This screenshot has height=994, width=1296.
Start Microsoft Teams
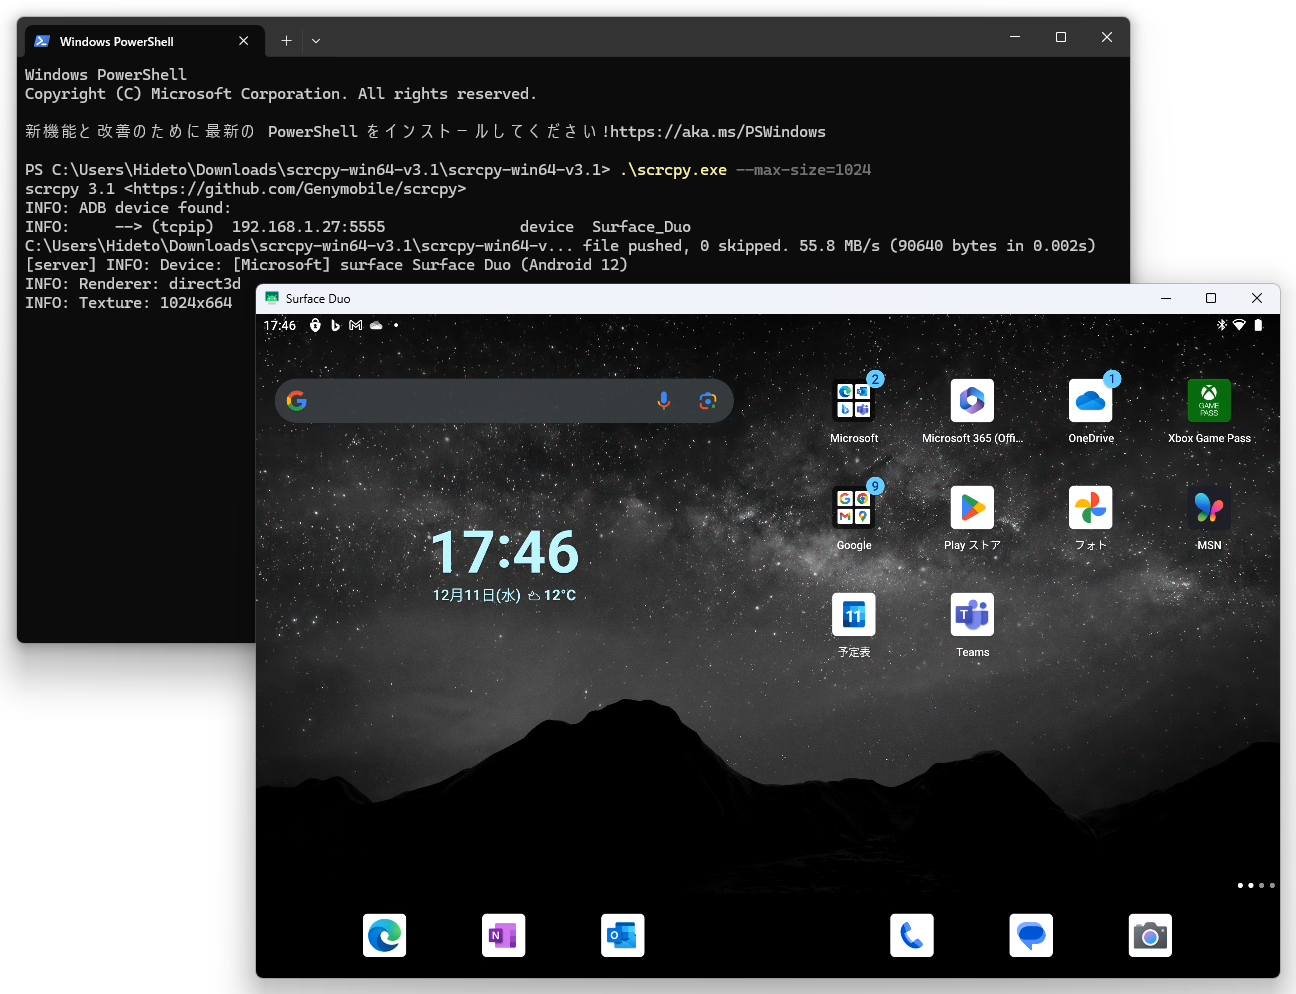(971, 614)
